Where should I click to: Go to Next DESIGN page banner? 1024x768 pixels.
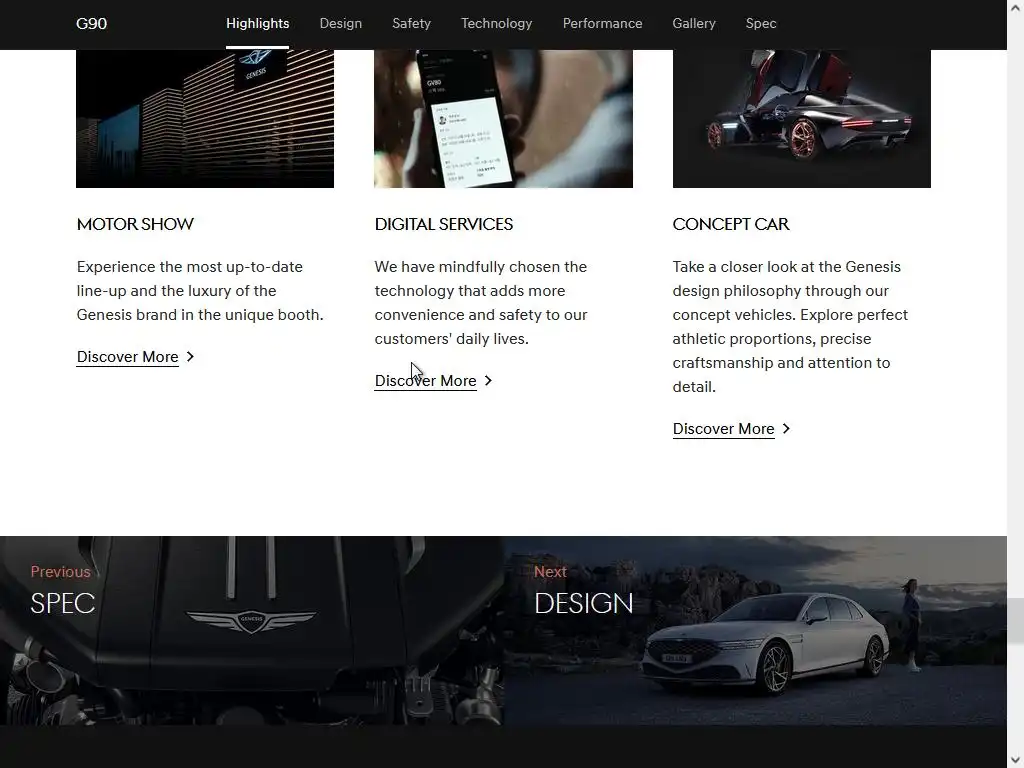coord(755,630)
